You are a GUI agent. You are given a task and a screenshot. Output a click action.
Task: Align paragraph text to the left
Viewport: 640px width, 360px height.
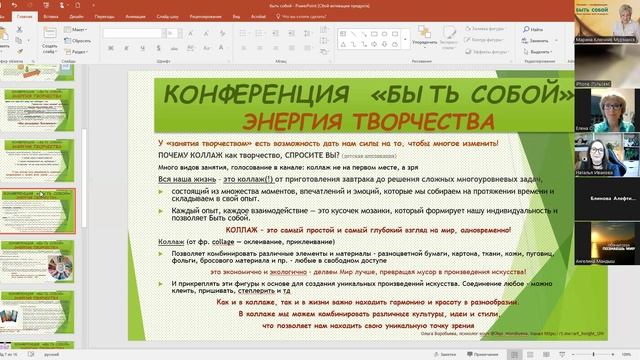coord(244,48)
